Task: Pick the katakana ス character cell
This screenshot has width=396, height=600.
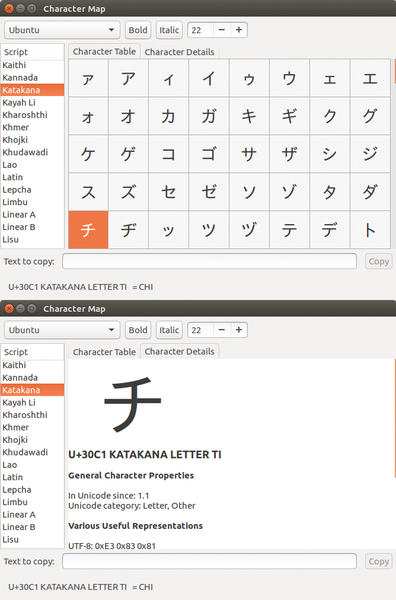Action: (x=88, y=192)
